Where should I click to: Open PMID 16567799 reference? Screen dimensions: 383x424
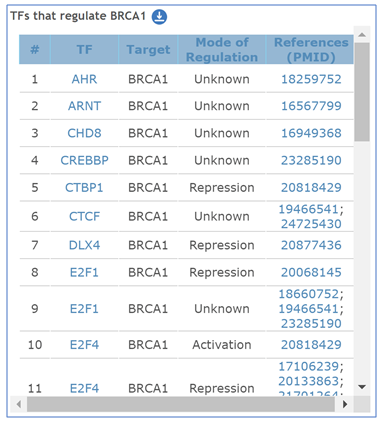tap(311, 106)
